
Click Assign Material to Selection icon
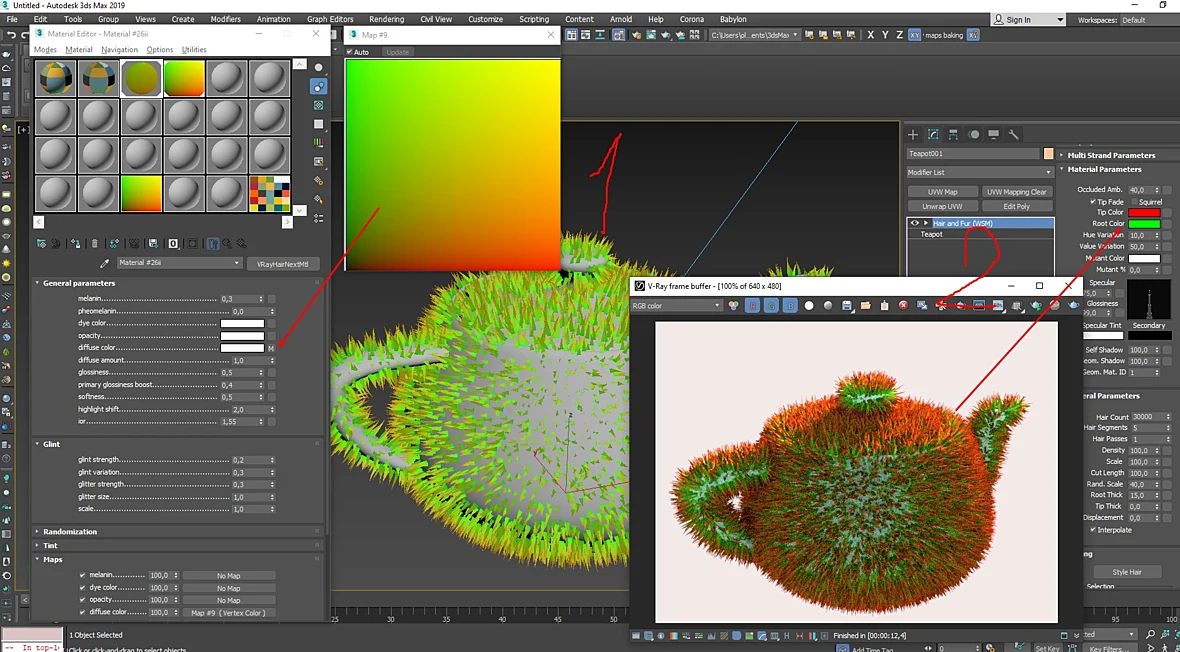[x=75, y=243]
